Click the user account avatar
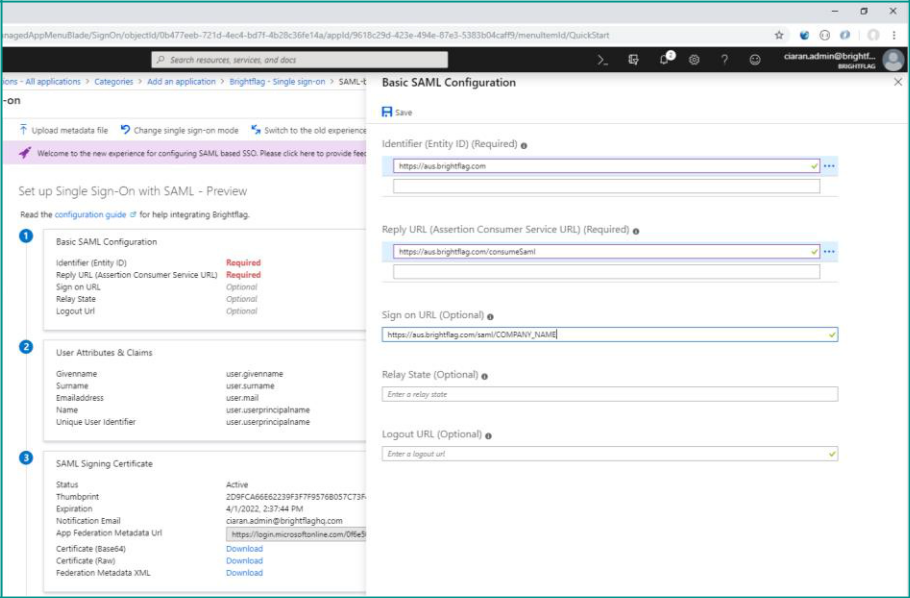The height and width of the screenshot is (598, 910). 893,60
